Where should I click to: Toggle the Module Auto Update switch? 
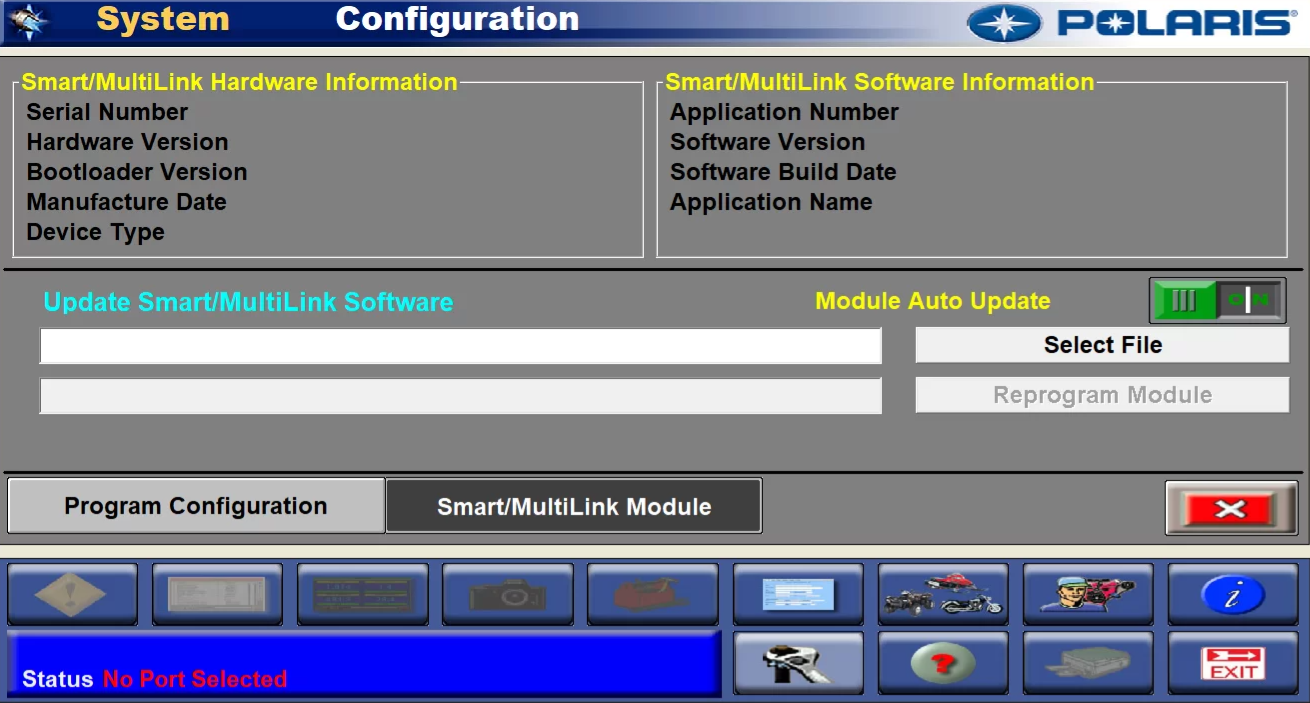click(x=1216, y=301)
